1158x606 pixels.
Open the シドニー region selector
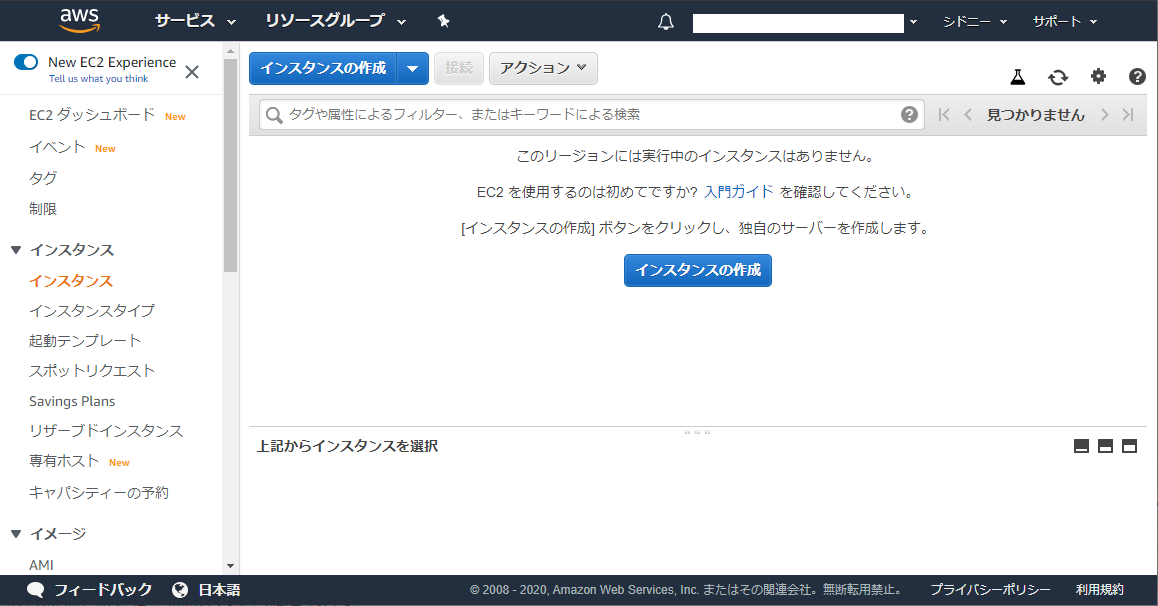(975, 21)
